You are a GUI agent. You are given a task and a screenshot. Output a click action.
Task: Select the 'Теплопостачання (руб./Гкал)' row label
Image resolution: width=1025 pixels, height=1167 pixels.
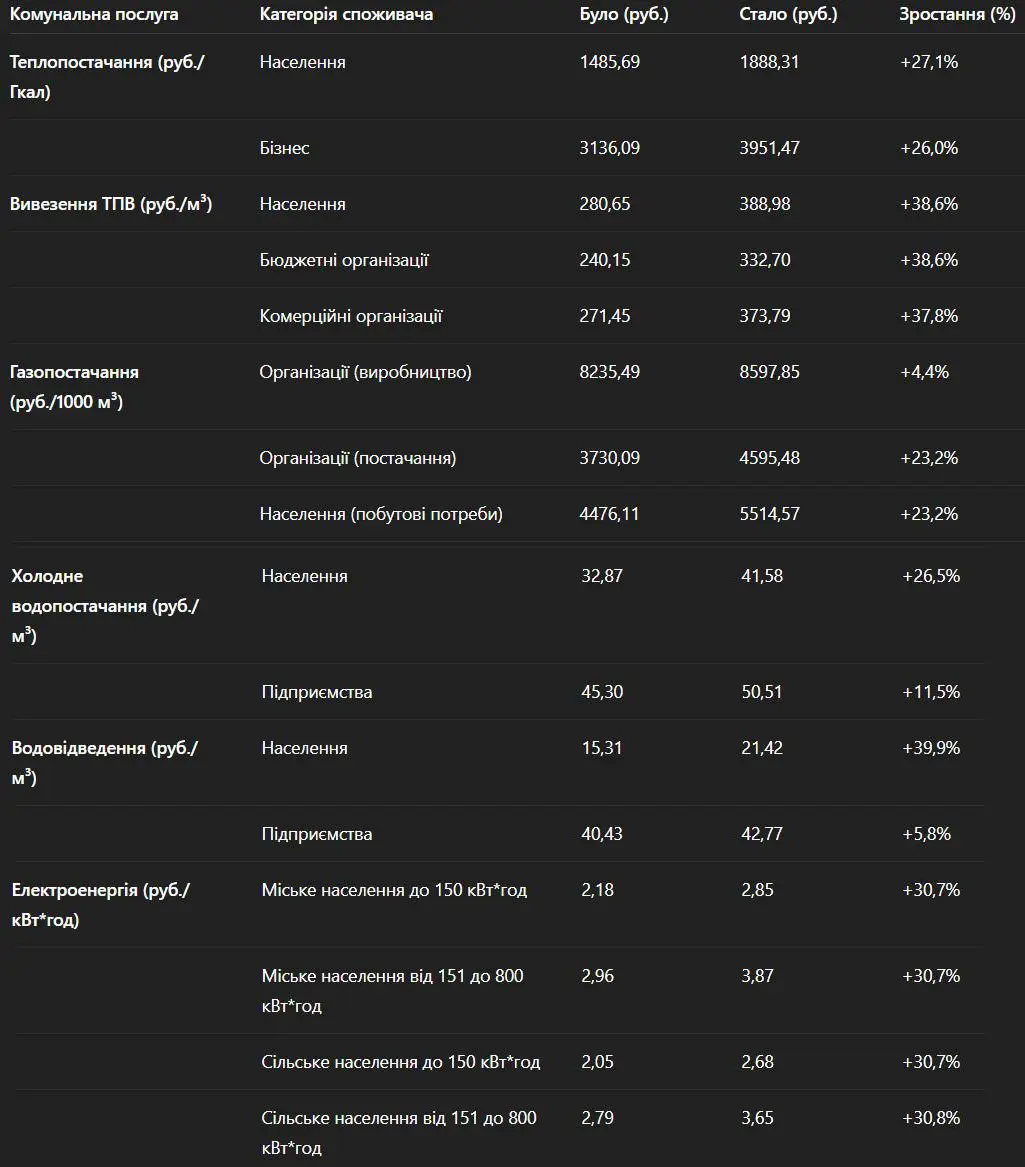coord(106,77)
